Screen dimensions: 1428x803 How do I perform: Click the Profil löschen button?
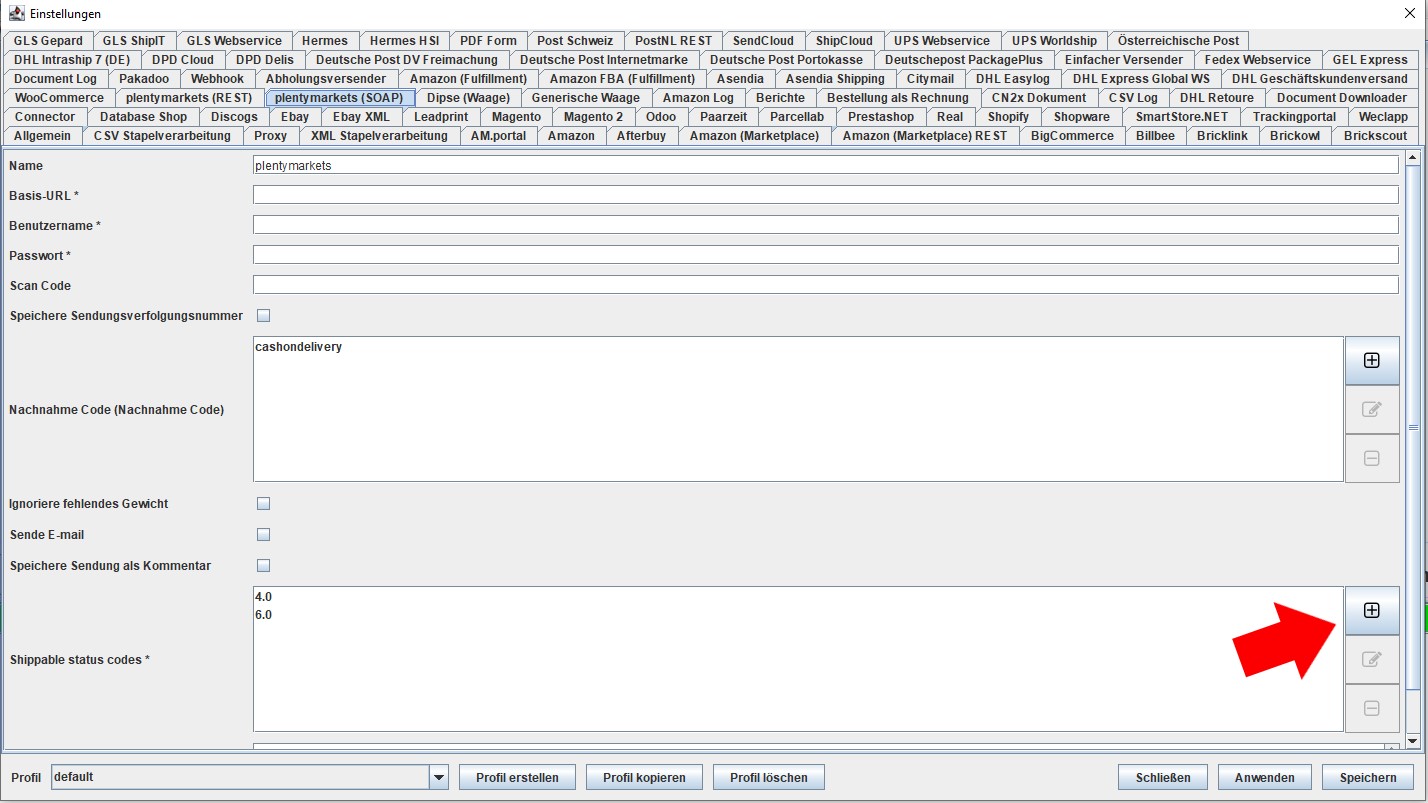click(768, 777)
